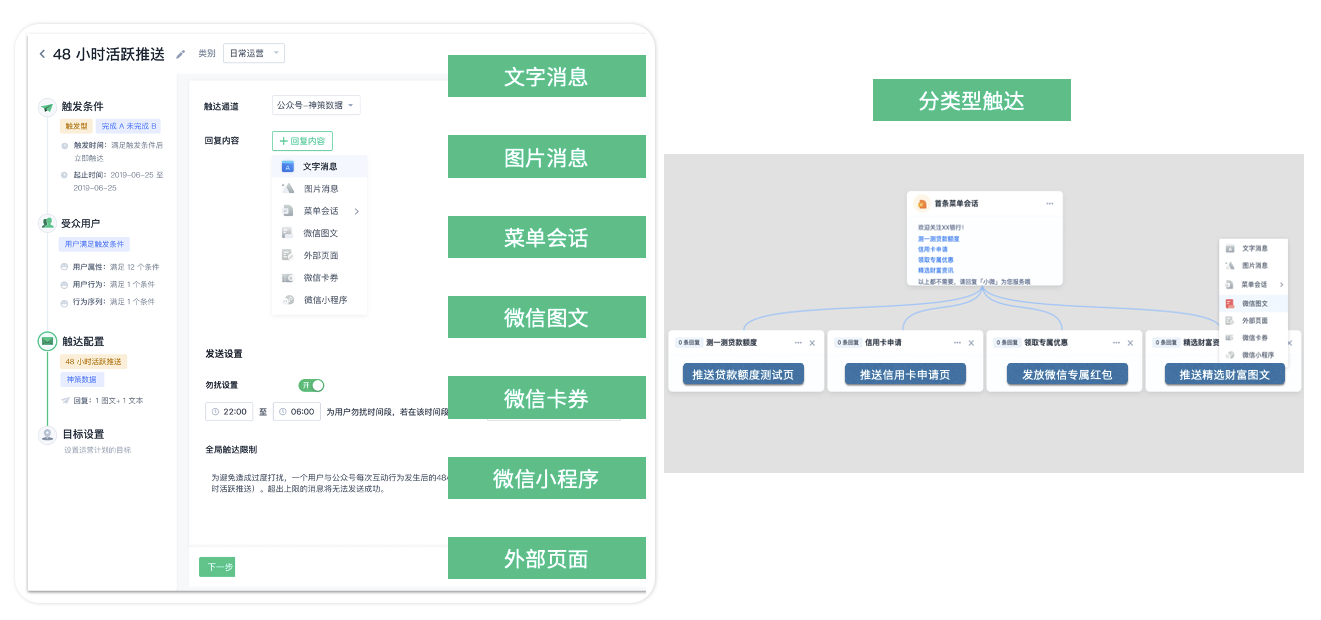Click the clock icon in 22:00 field
The image size is (1321, 620).
[x=214, y=411]
